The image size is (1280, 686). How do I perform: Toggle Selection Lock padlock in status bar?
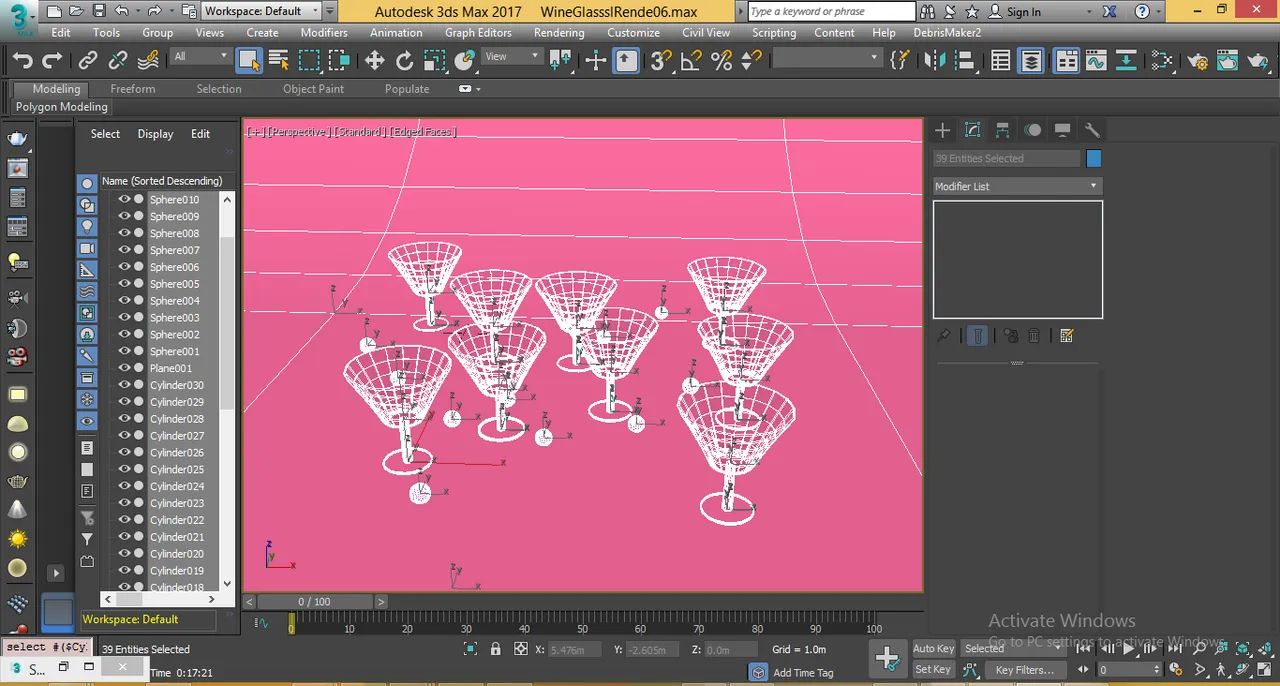tap(495, 649)
